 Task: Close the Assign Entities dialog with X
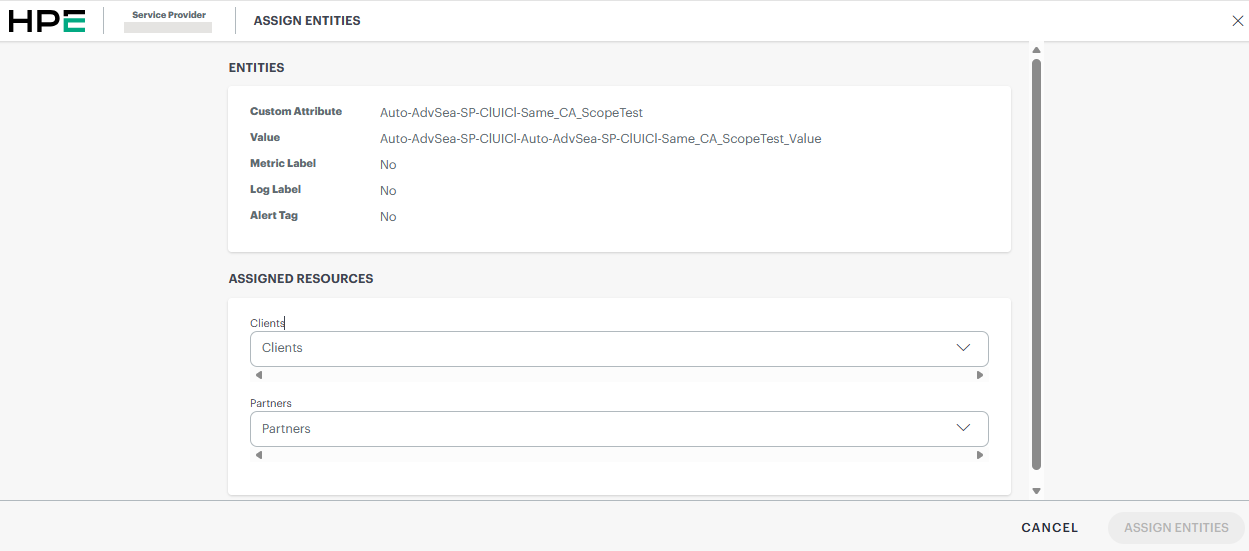click(1237, 21)
